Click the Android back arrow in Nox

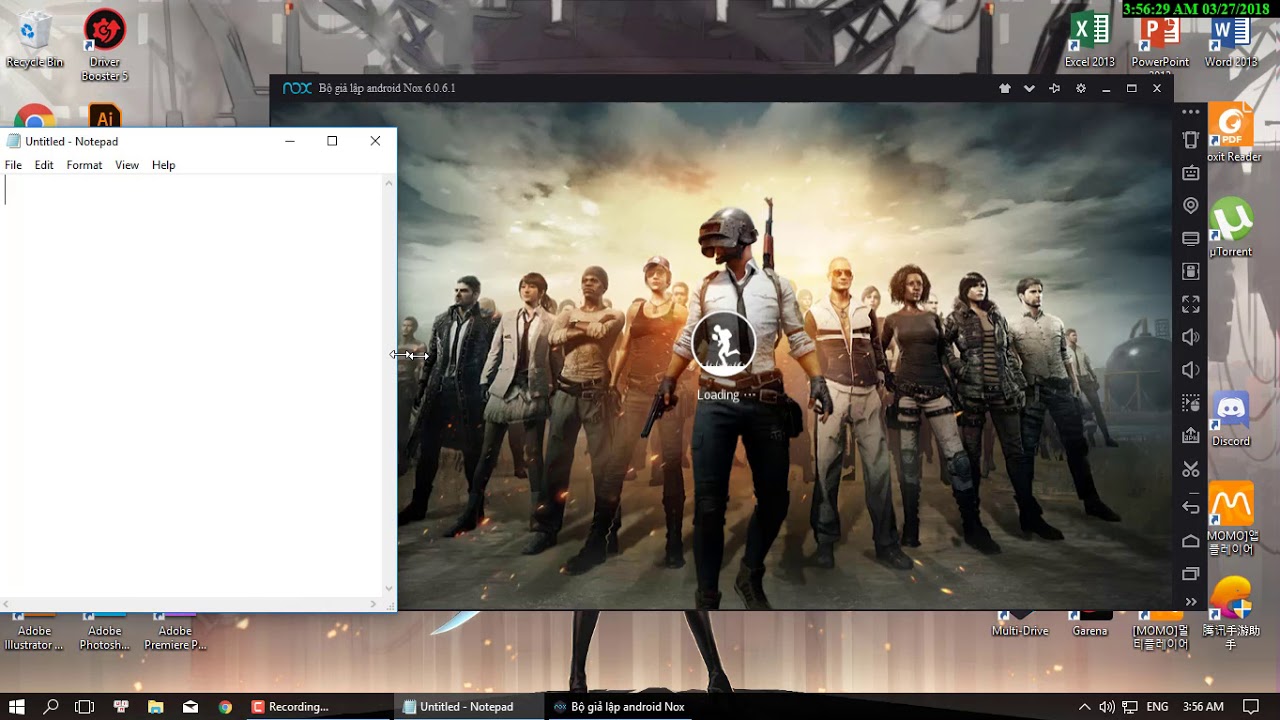pos(1190,507)
